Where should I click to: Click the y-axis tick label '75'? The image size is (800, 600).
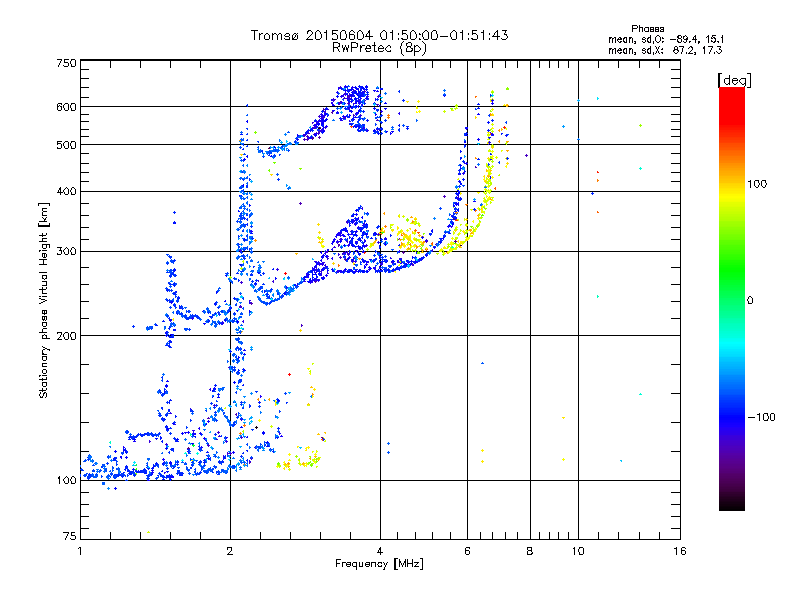pyautogui.click(x=70, y=536)
